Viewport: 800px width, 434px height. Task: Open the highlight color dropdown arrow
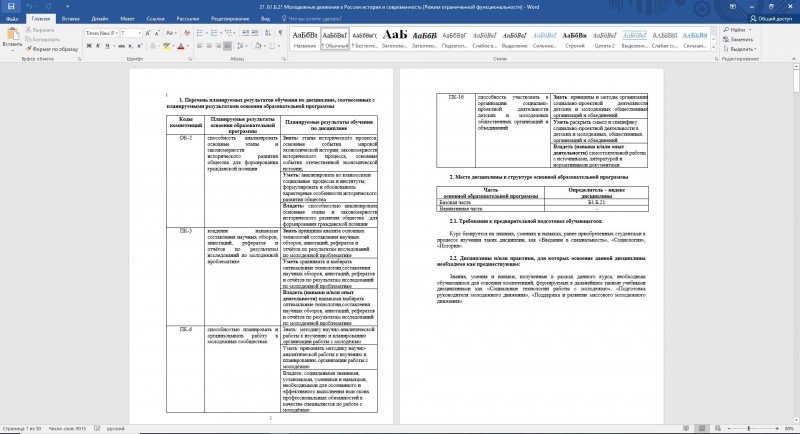172,46
